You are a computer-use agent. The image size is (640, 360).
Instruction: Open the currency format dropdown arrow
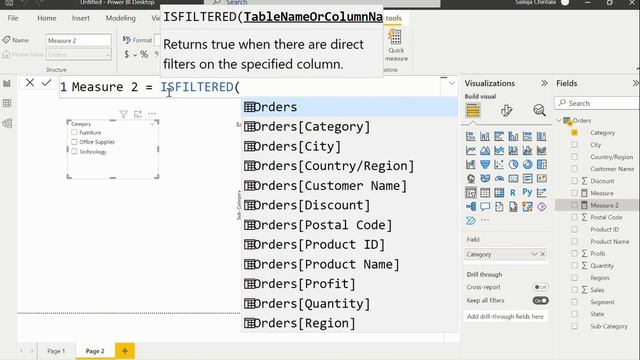(135, 55)
